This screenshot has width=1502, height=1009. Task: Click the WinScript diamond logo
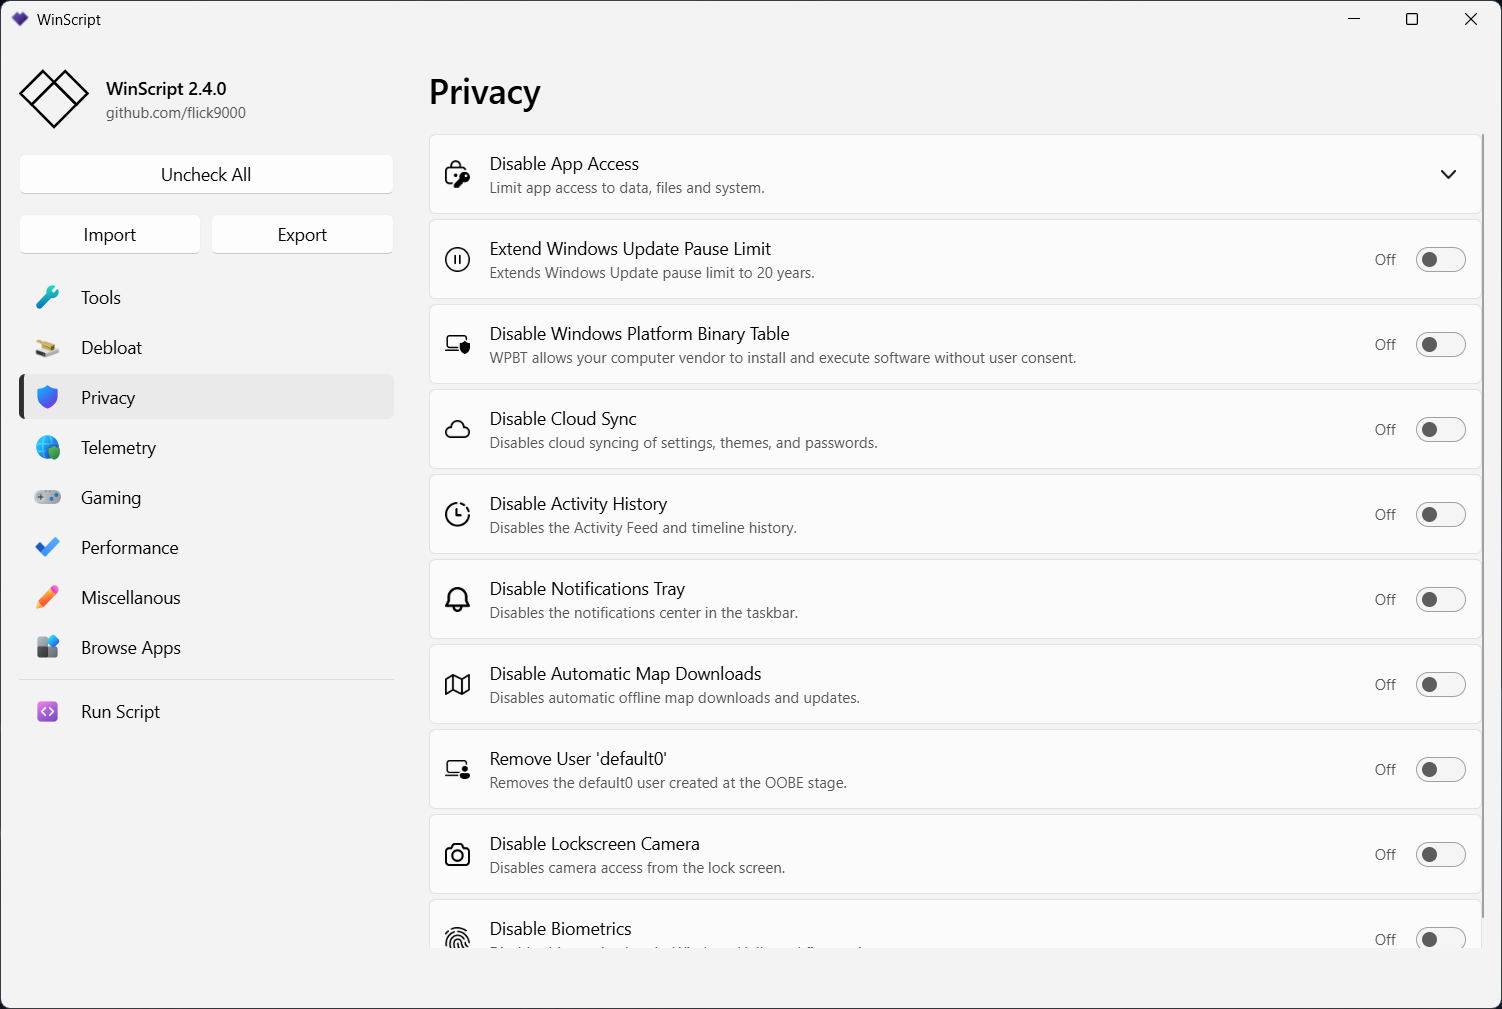tap(54, 99)
